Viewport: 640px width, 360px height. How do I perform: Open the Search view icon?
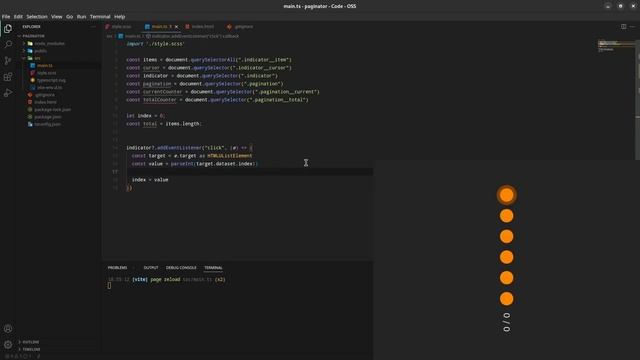tap(8, 44)
